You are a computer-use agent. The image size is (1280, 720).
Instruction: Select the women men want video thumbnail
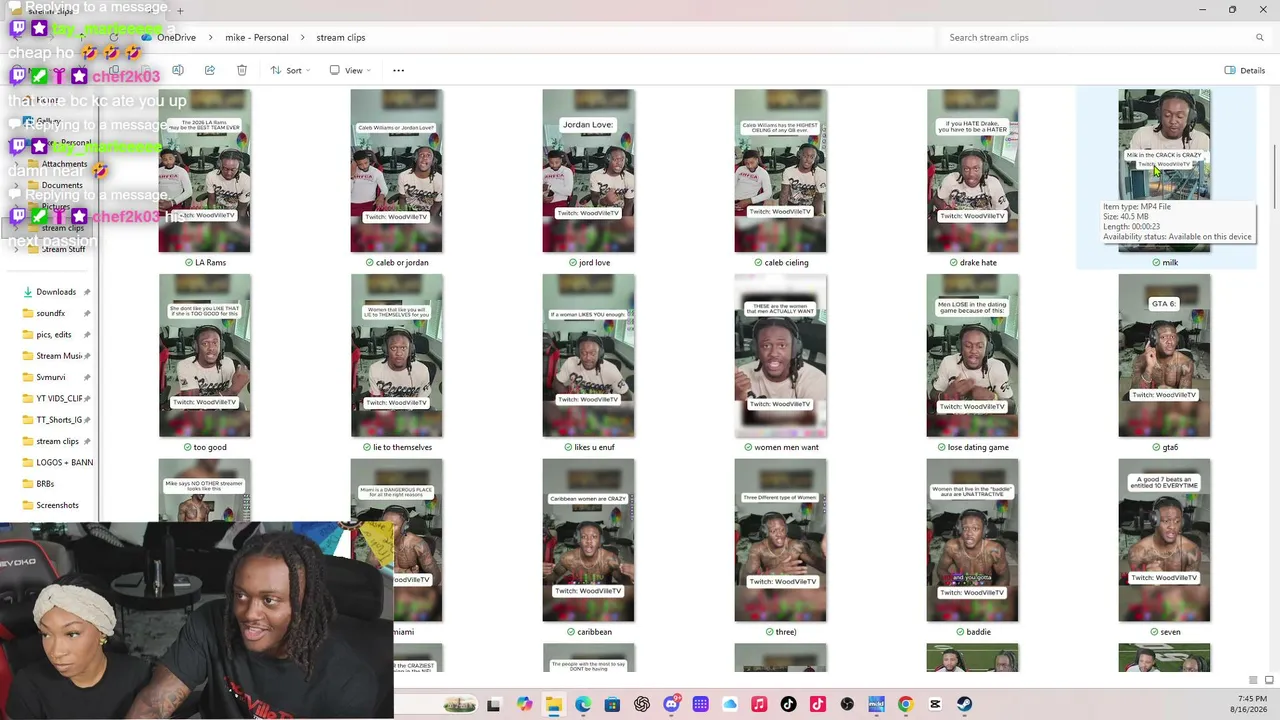(780, 356)
